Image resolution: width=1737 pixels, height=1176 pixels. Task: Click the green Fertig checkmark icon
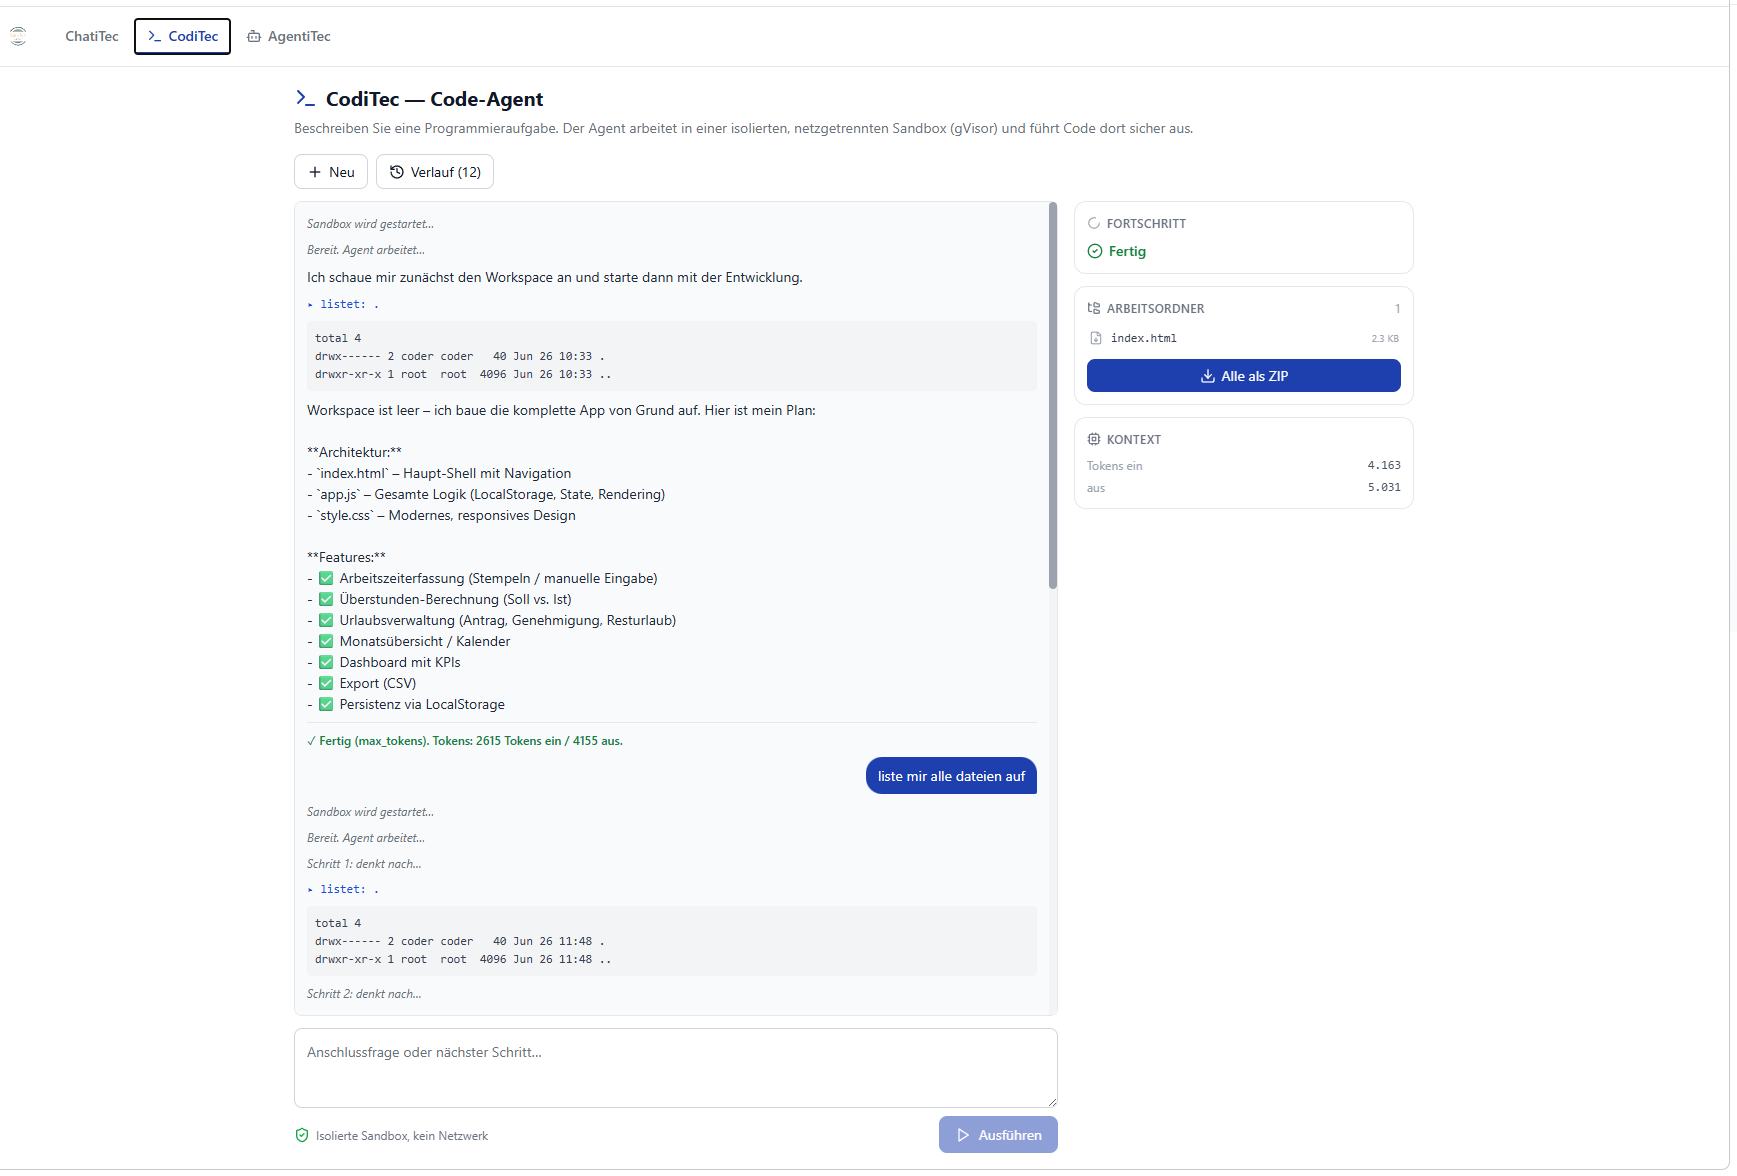[x=1095, y=251]
